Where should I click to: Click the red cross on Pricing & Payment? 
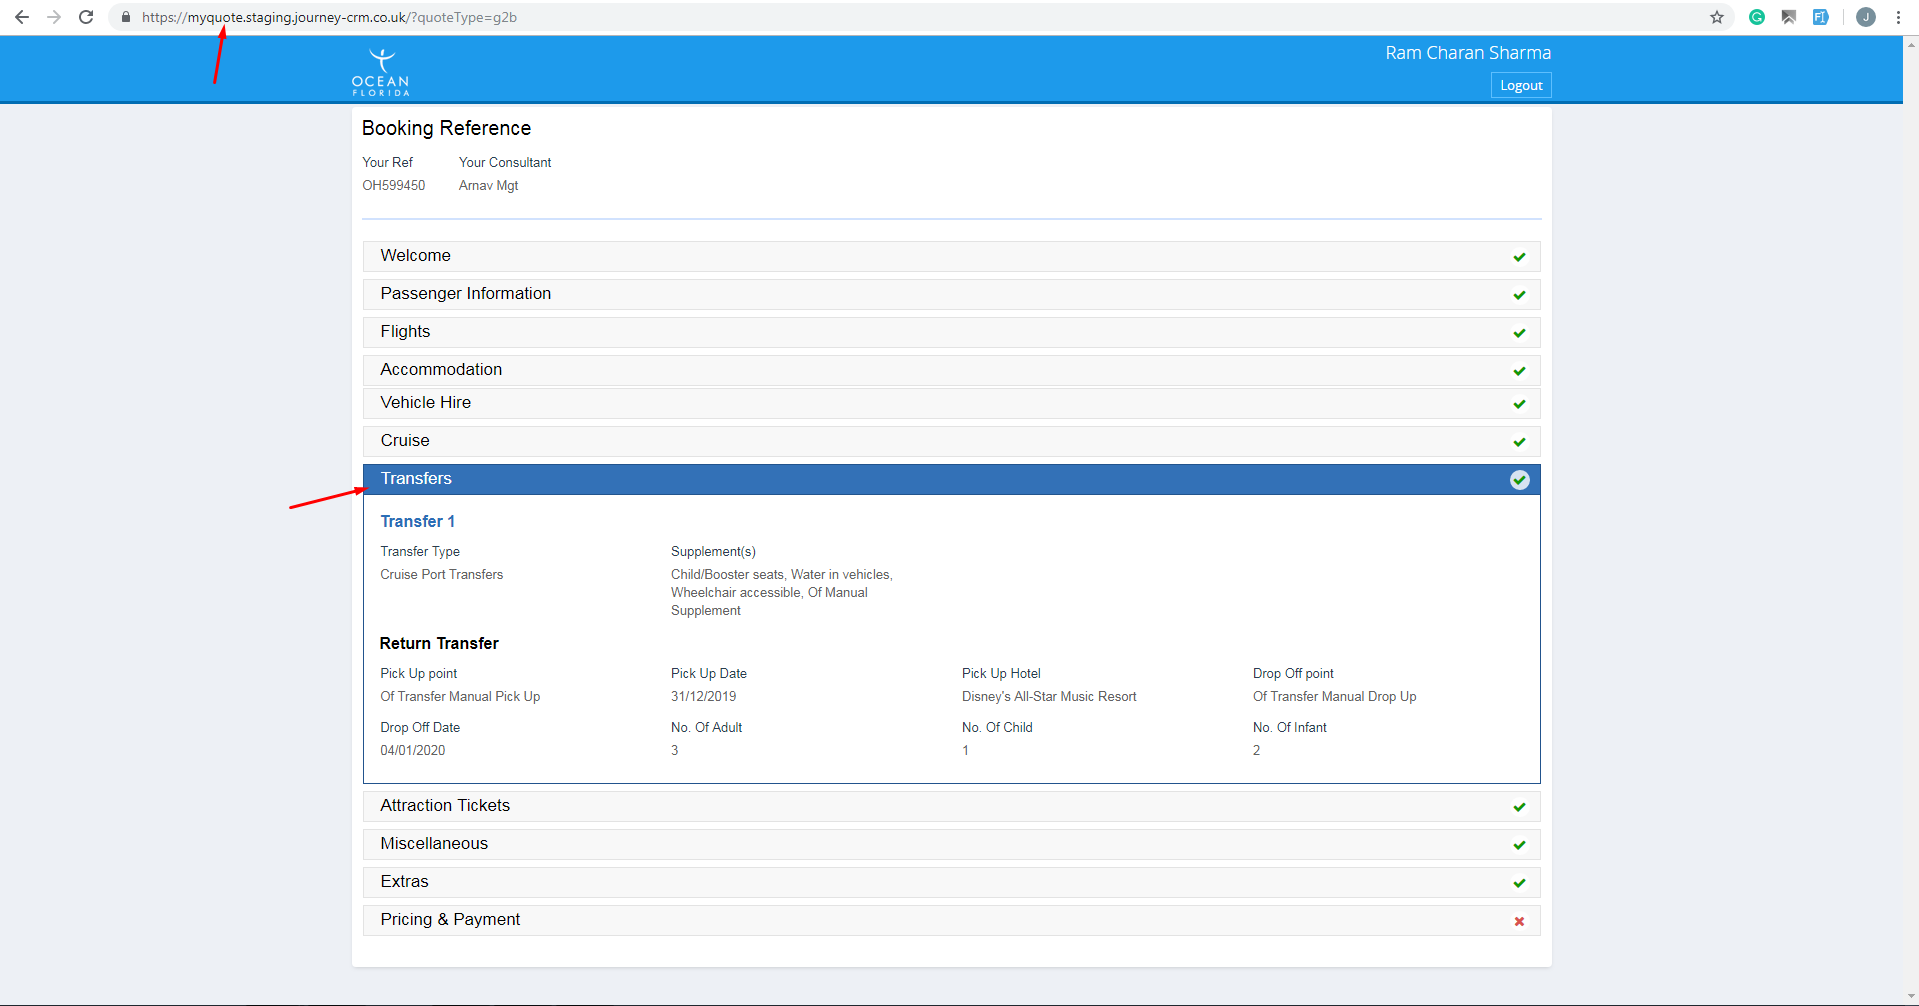[x=1519, y=921]
